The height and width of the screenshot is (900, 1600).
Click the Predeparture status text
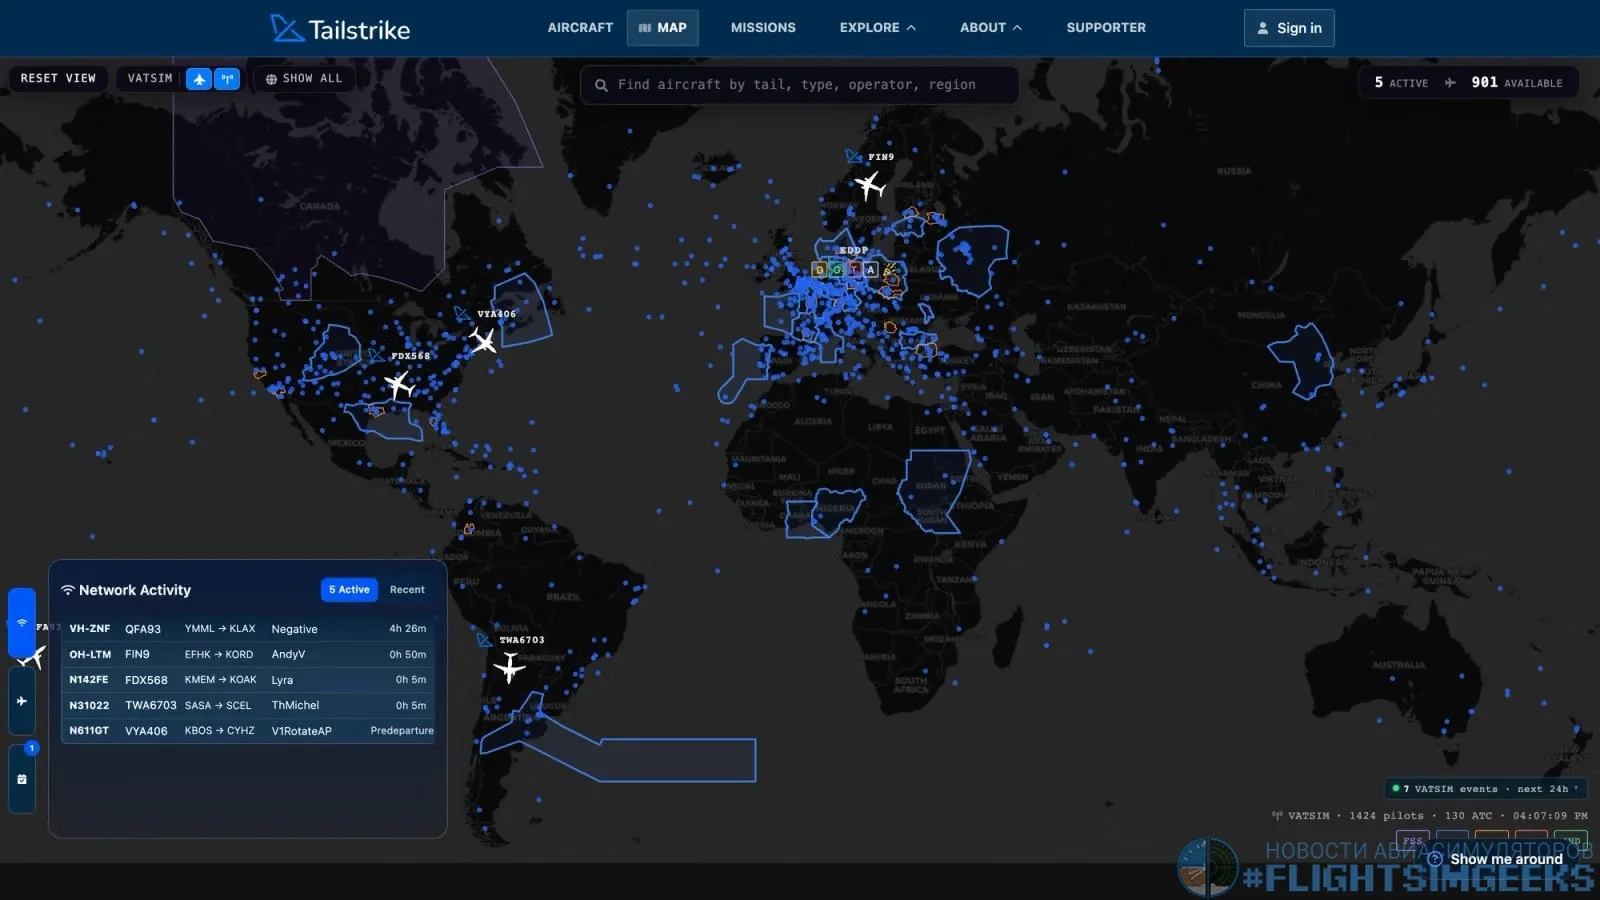coord(402,731)
